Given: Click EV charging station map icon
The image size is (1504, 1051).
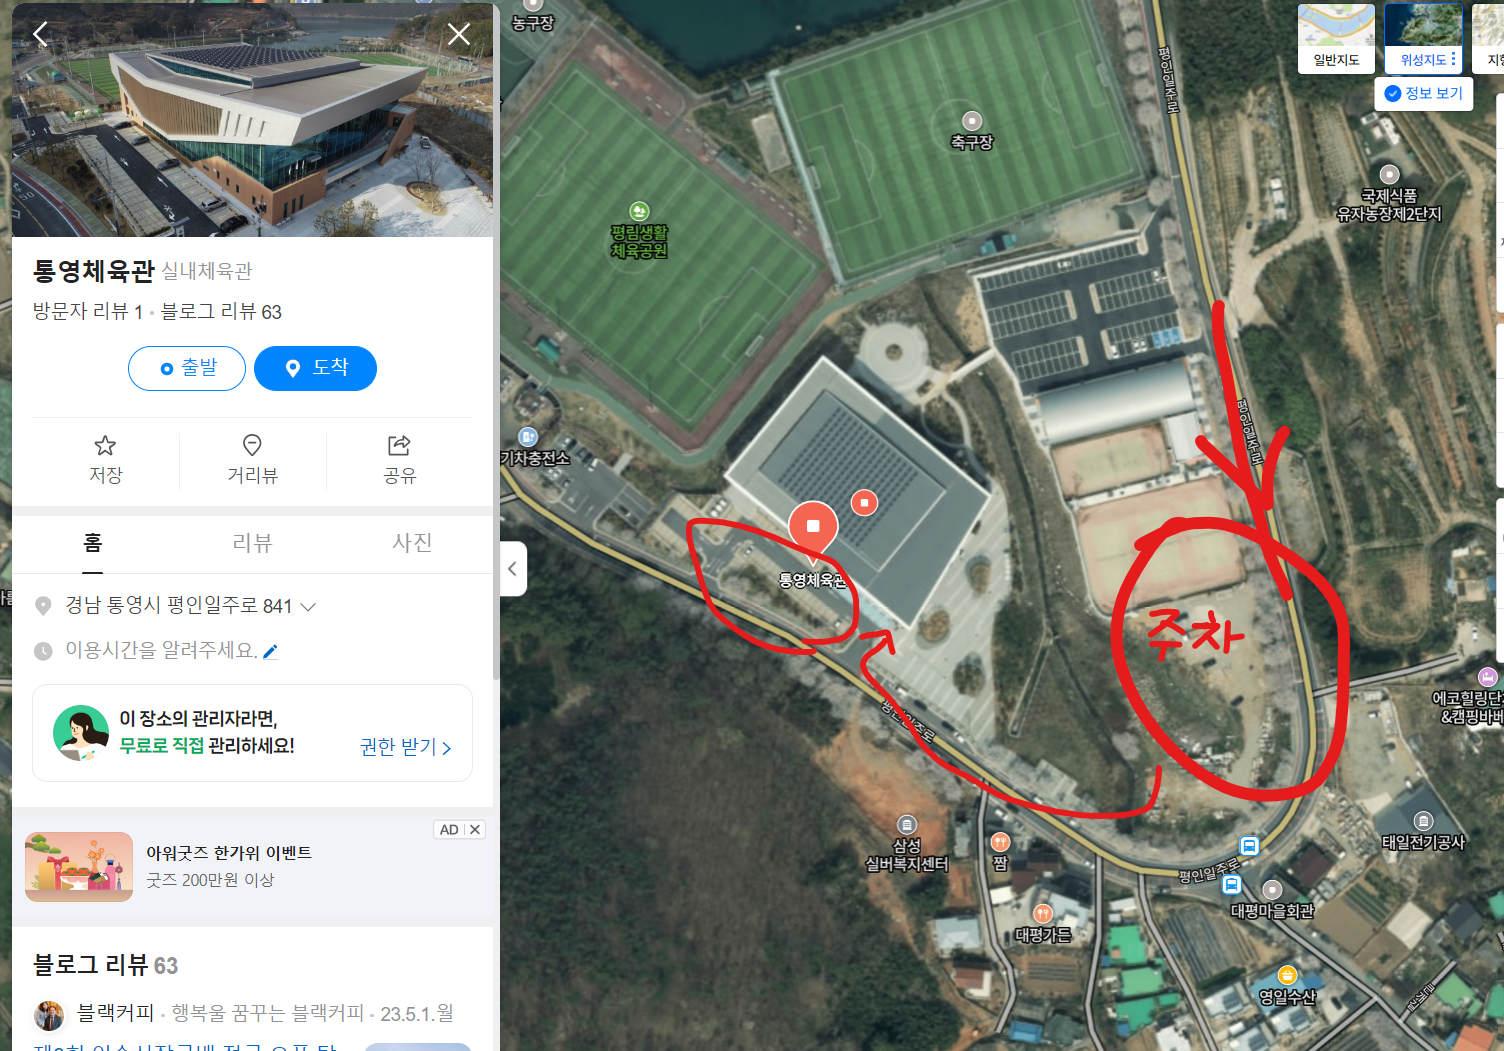Looking at the screenshot, I should point(528,437).
